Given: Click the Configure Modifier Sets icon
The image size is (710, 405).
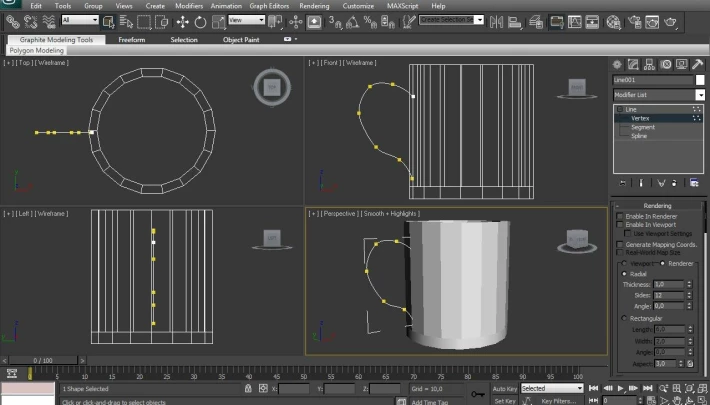Looking at the screenshot, I should (694, 183).
